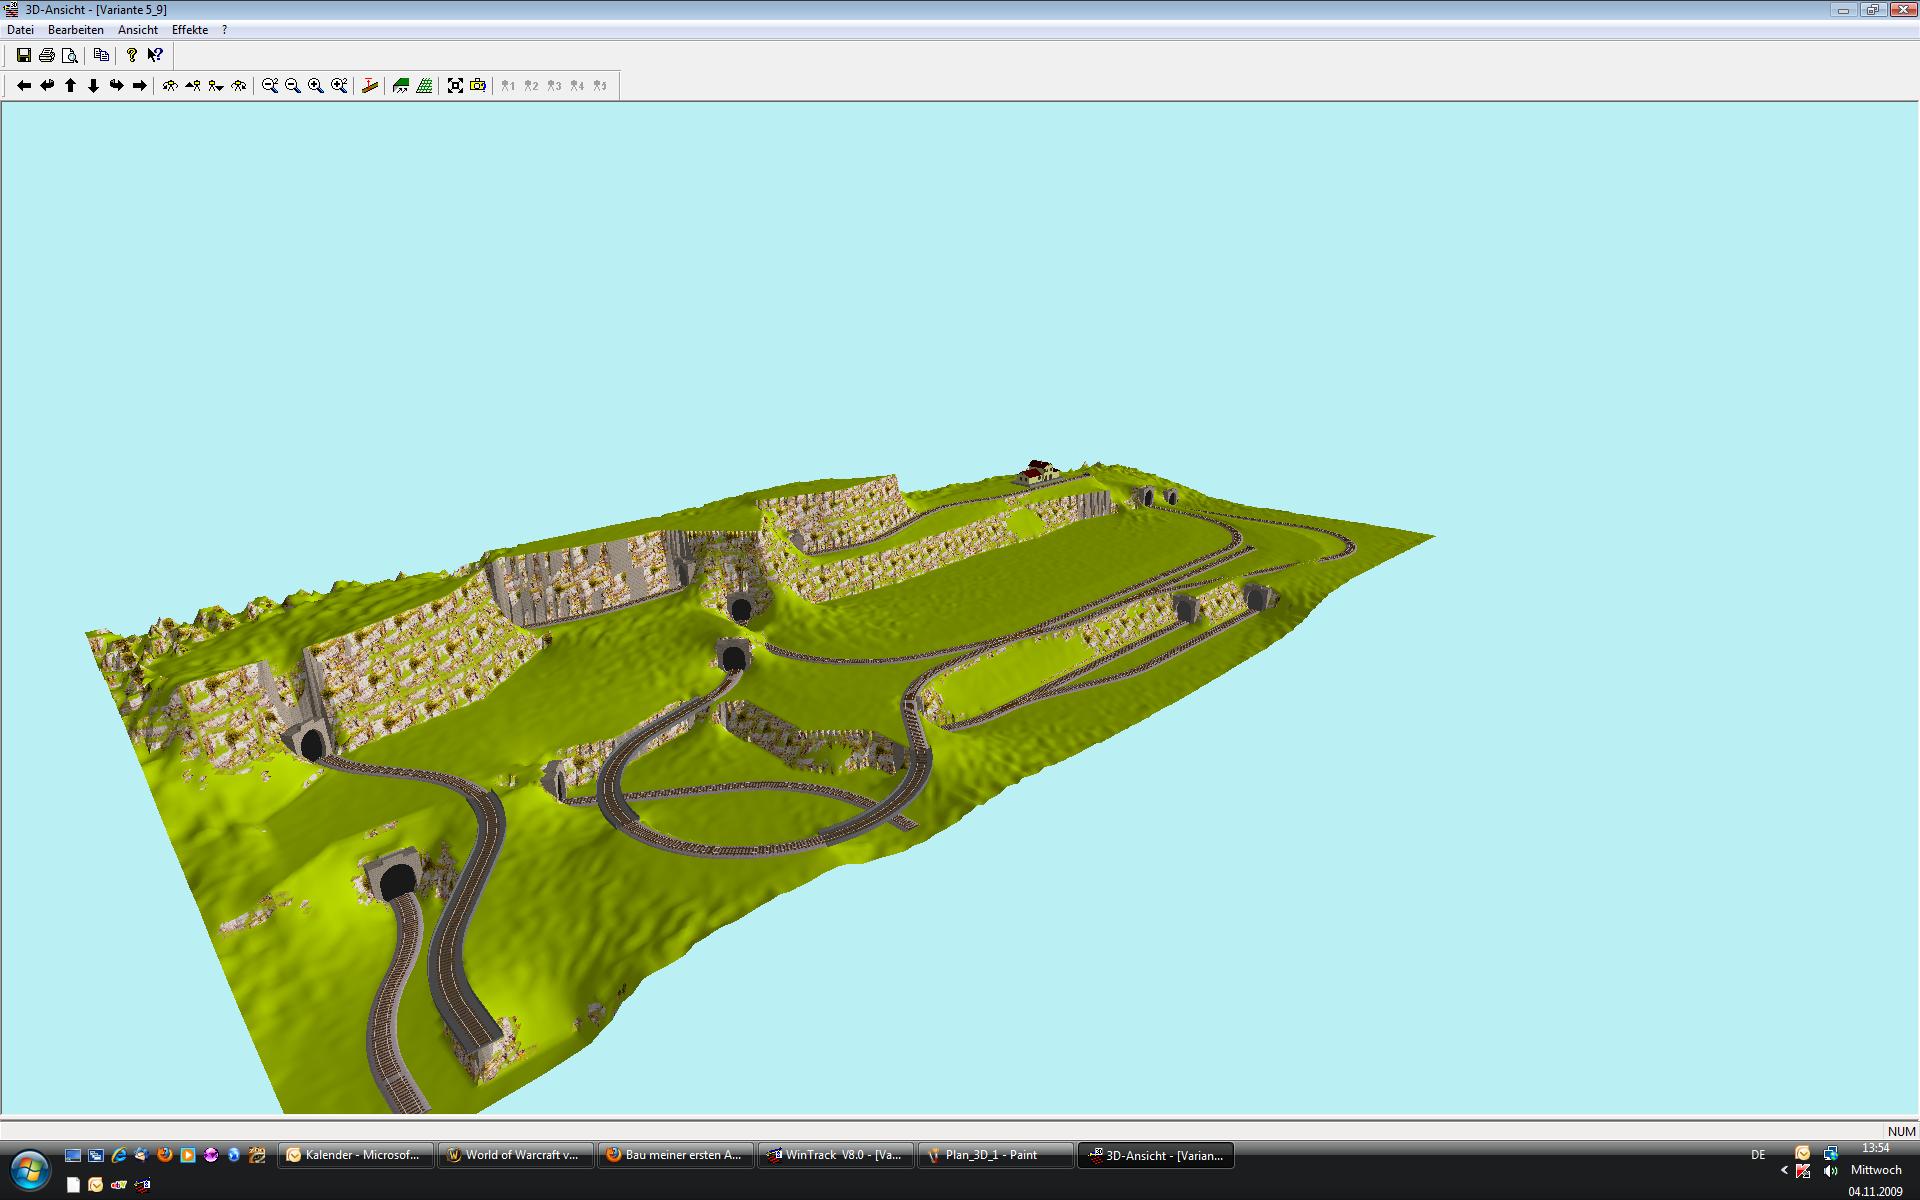Image resolution: width=1920 pixels, height=1200 pixels.
Task: Click the Print icon
Action: 46,56
